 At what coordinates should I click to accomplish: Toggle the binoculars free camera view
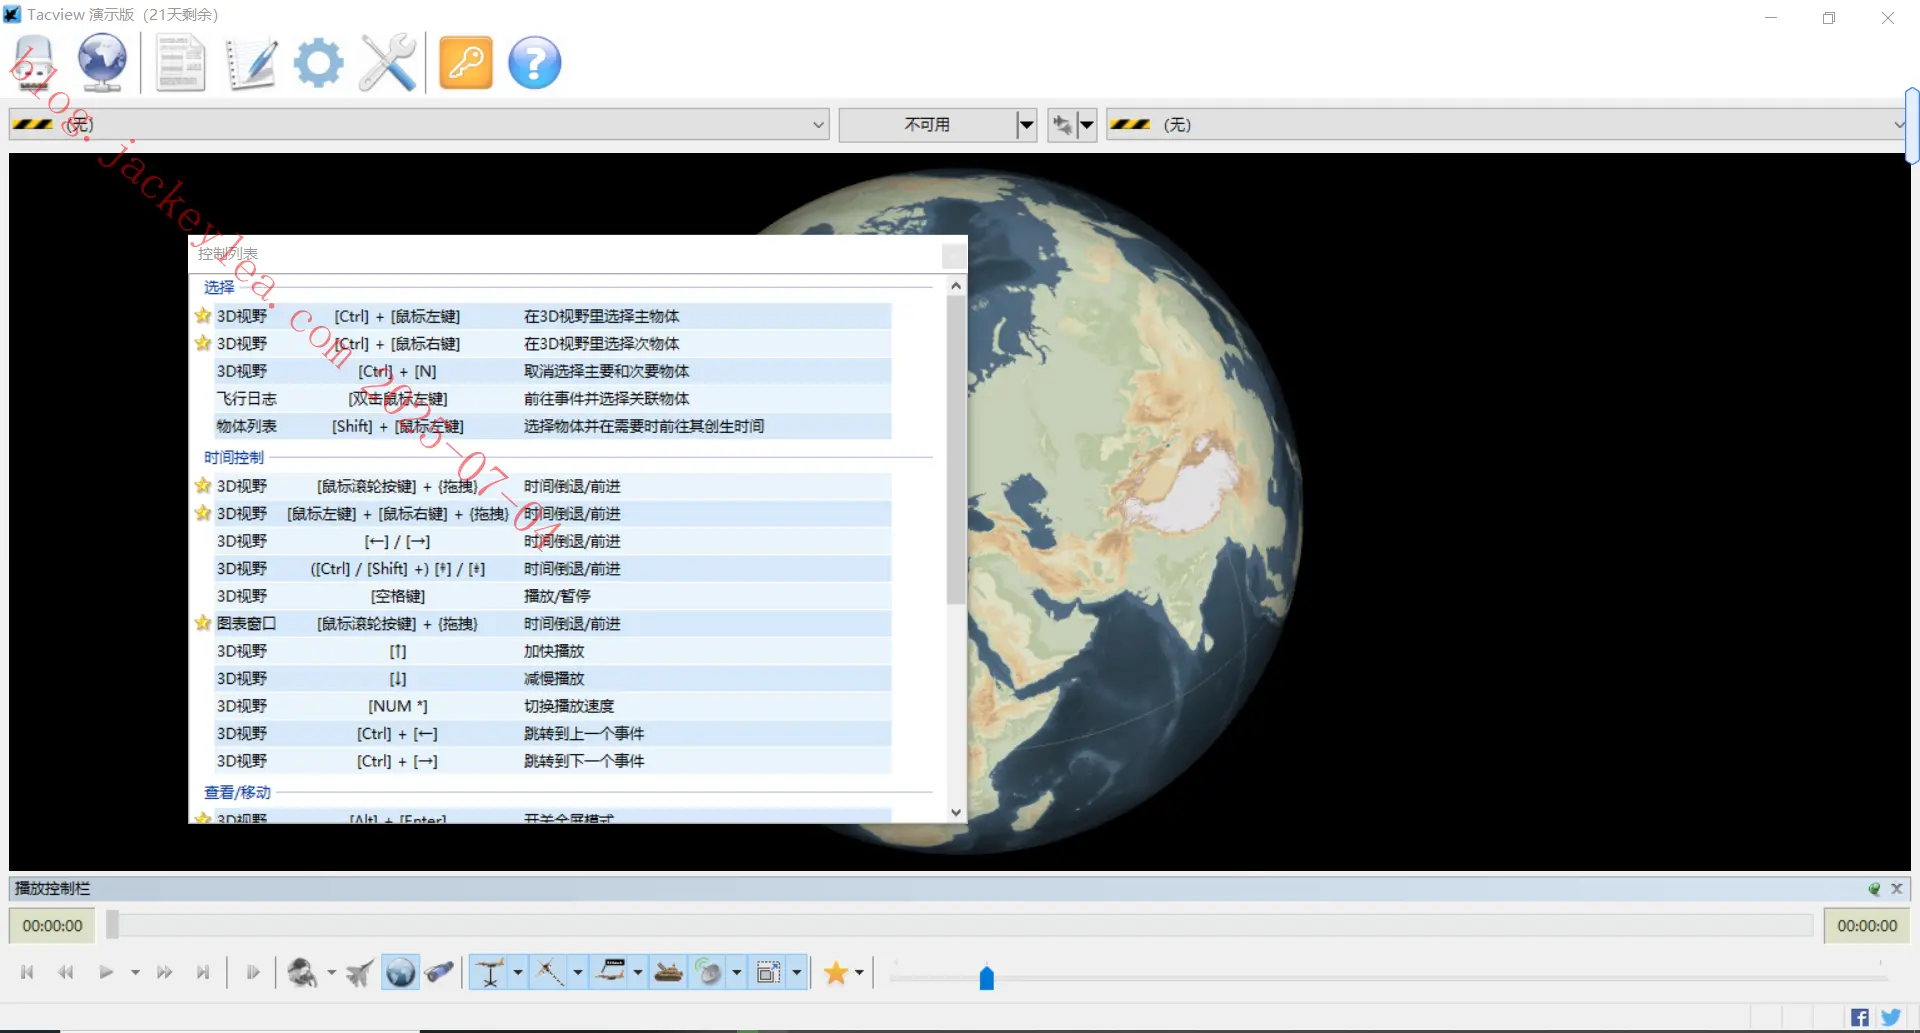coord(439,972)
